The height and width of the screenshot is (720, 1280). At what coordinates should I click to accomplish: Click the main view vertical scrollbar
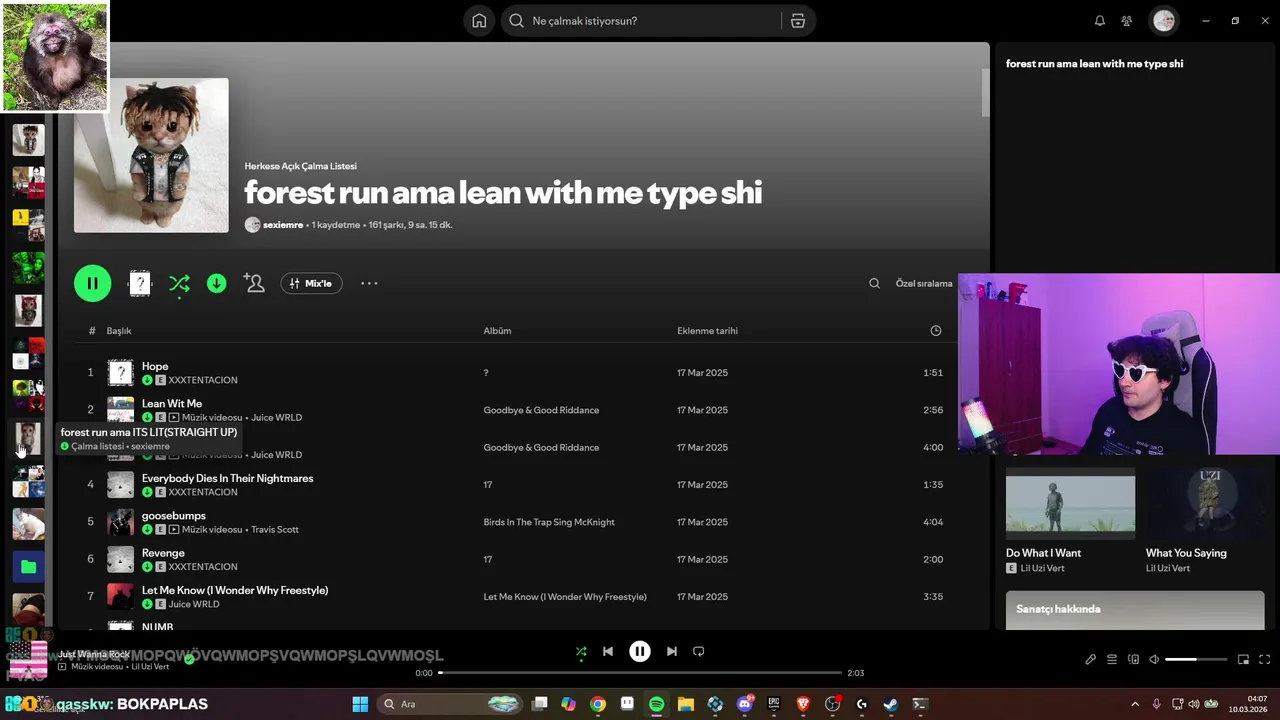pyautogui.click(x=985, y=93)
